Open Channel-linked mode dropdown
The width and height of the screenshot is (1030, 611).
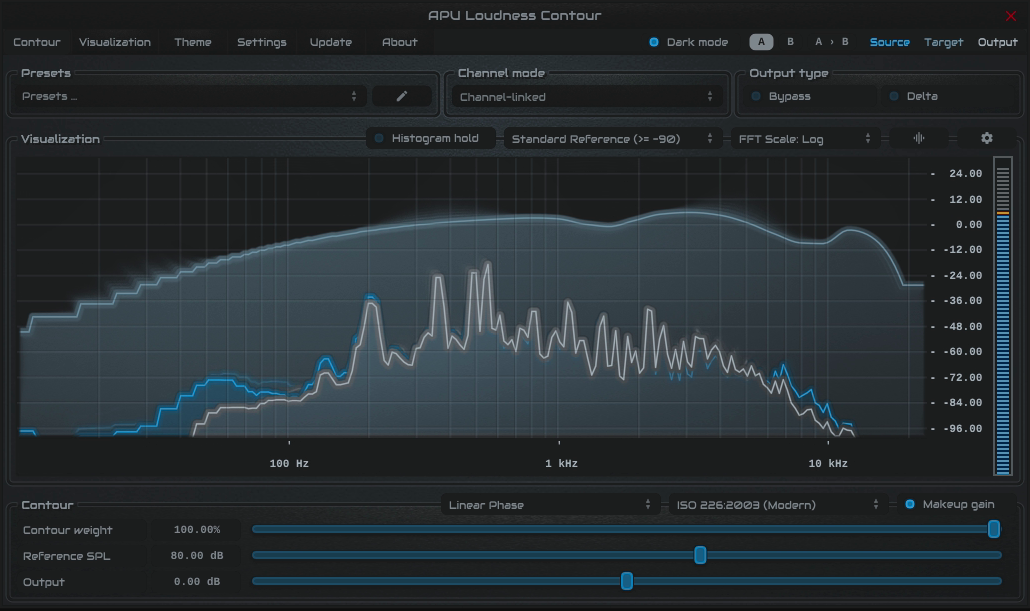tap(587, 97)
